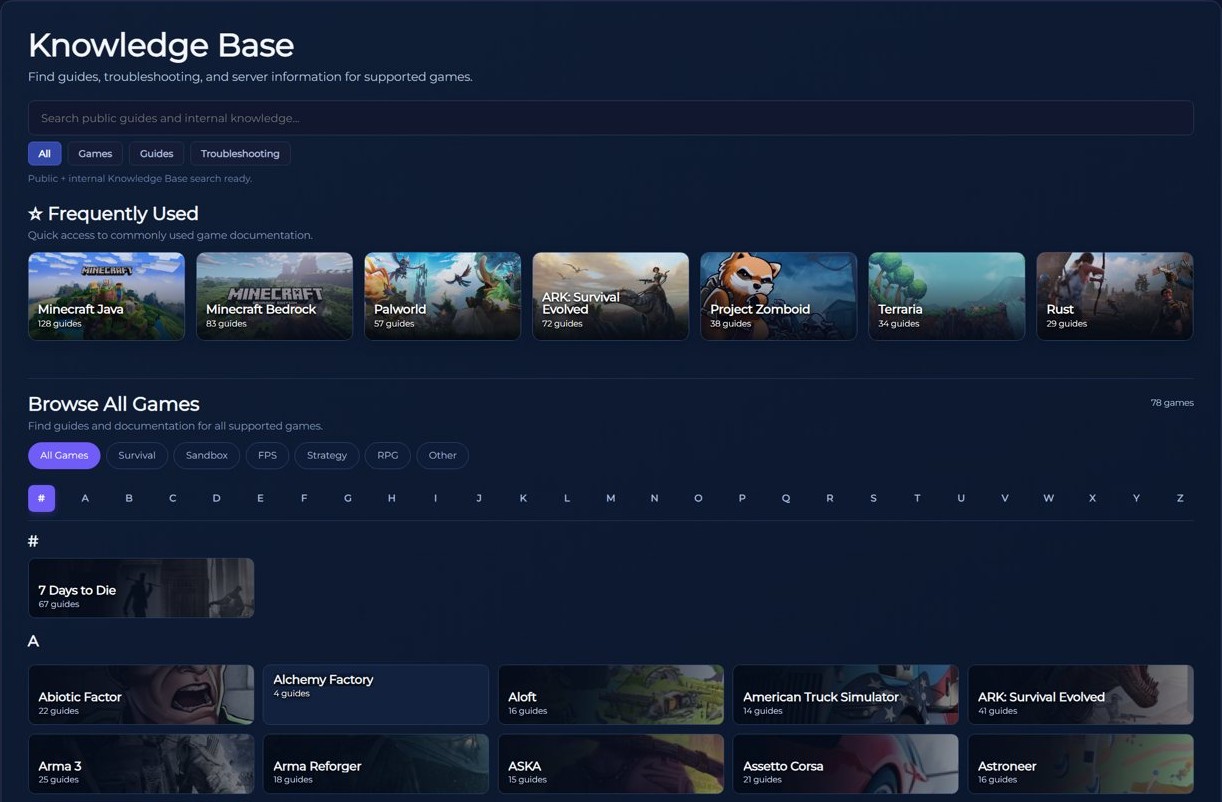Jump to the # alphabet section
1222x802 pixels.
(x=41, y=498)
